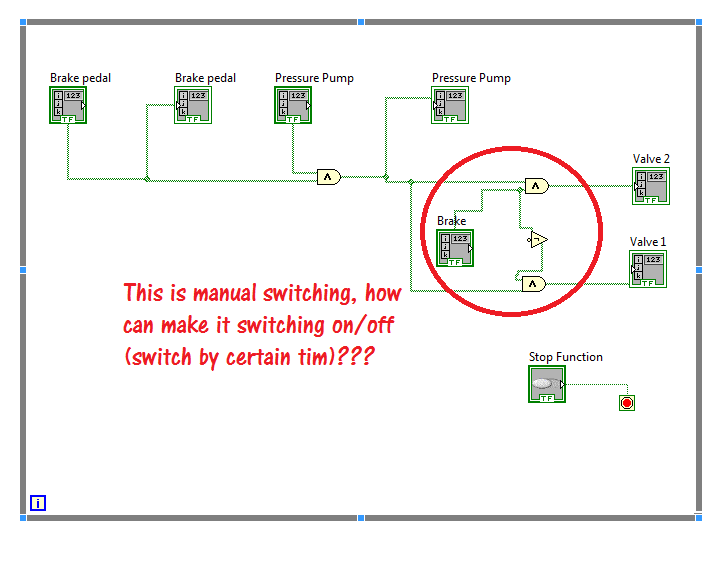Image resolution: width=727 pixels, height=563 pixels.
Task: Click the top-left corner loop handle
Action: [23, 22]
